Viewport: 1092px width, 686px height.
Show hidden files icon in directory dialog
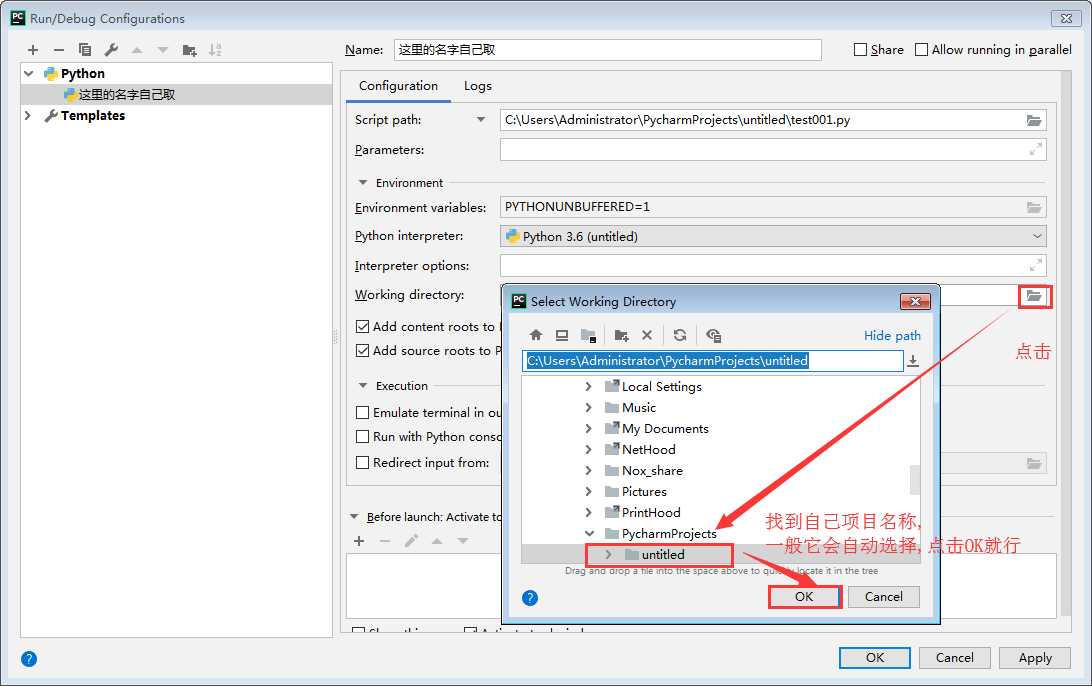pos(713,336)
